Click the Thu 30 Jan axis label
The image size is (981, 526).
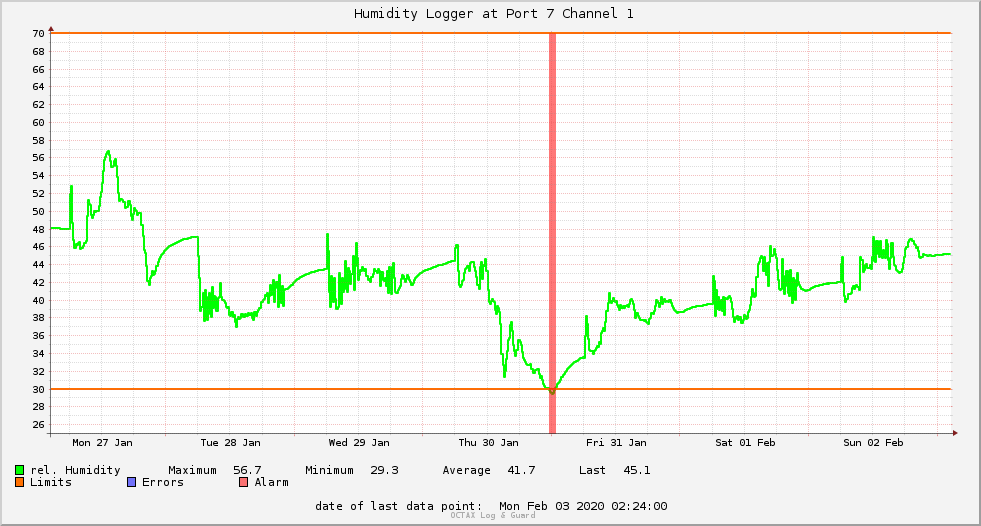click(489, 443)
